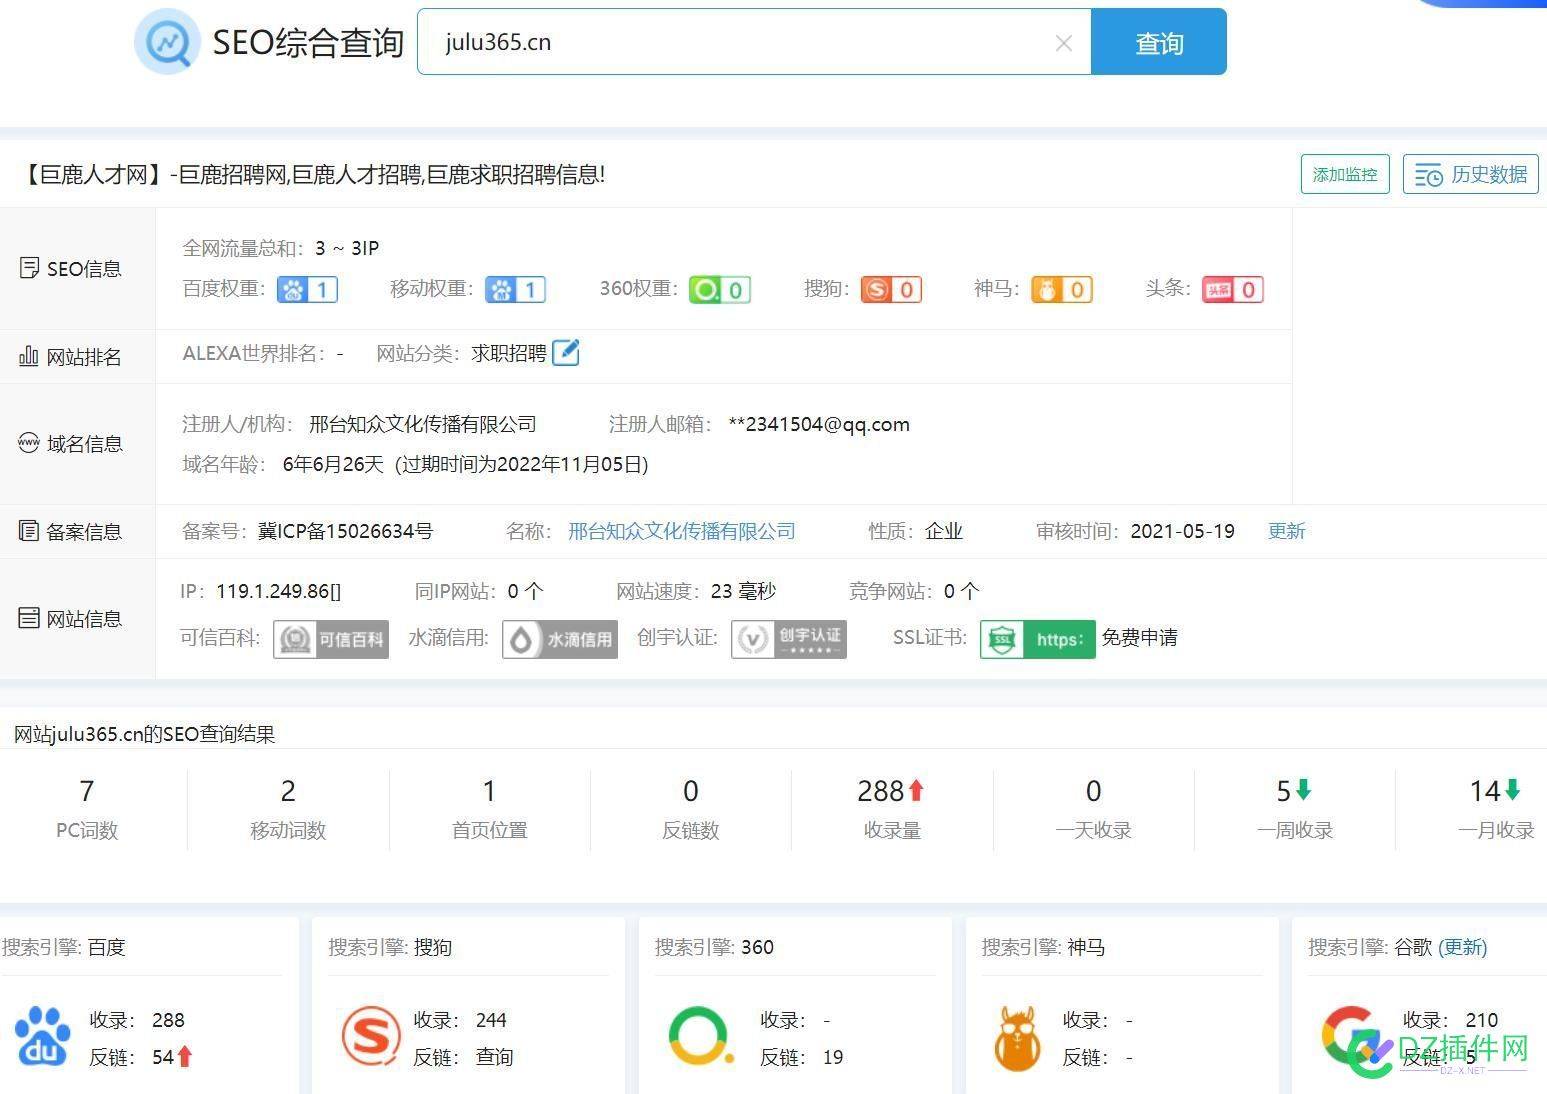Click the 360 search ring logo

pyautogui.click(x=700, y=1036)
